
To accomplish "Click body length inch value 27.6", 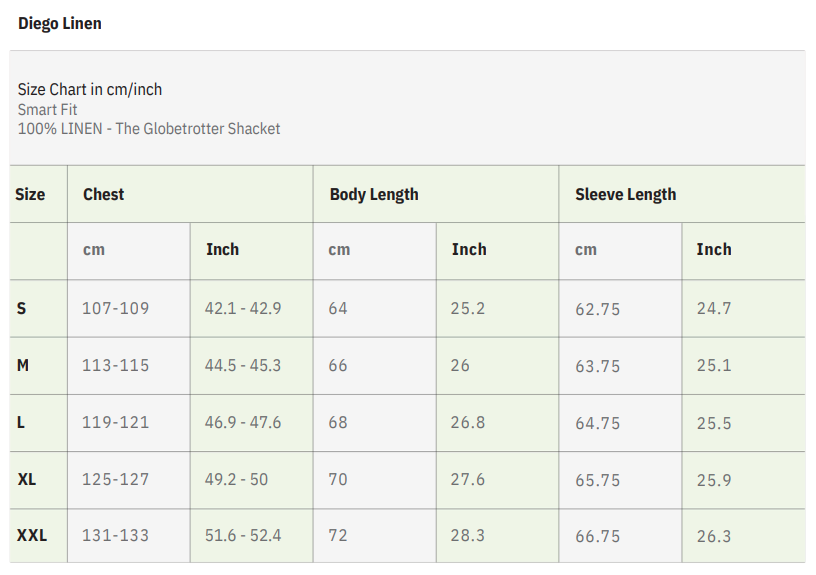I will click(x=467, y=479).
